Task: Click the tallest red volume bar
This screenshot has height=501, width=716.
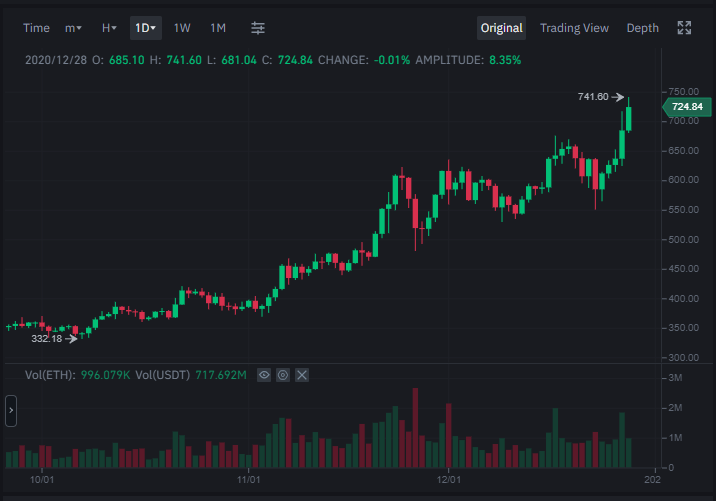Action: (x=415, y=428)
